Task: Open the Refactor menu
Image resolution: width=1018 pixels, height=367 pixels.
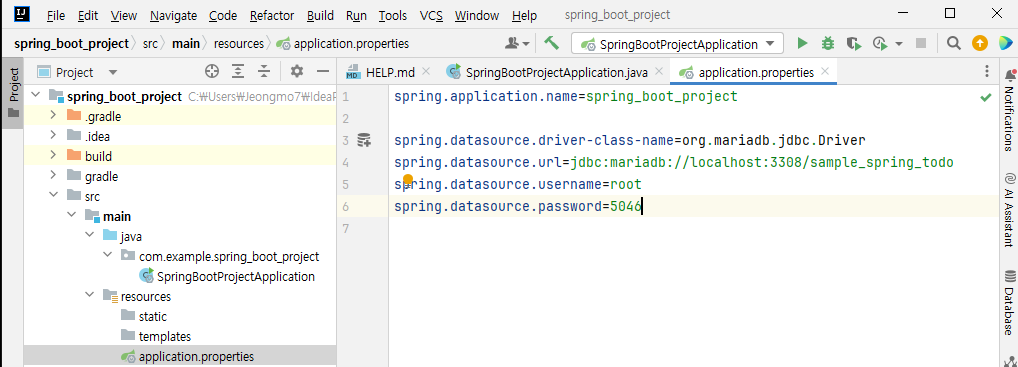Action: click(x=272, y=15)
